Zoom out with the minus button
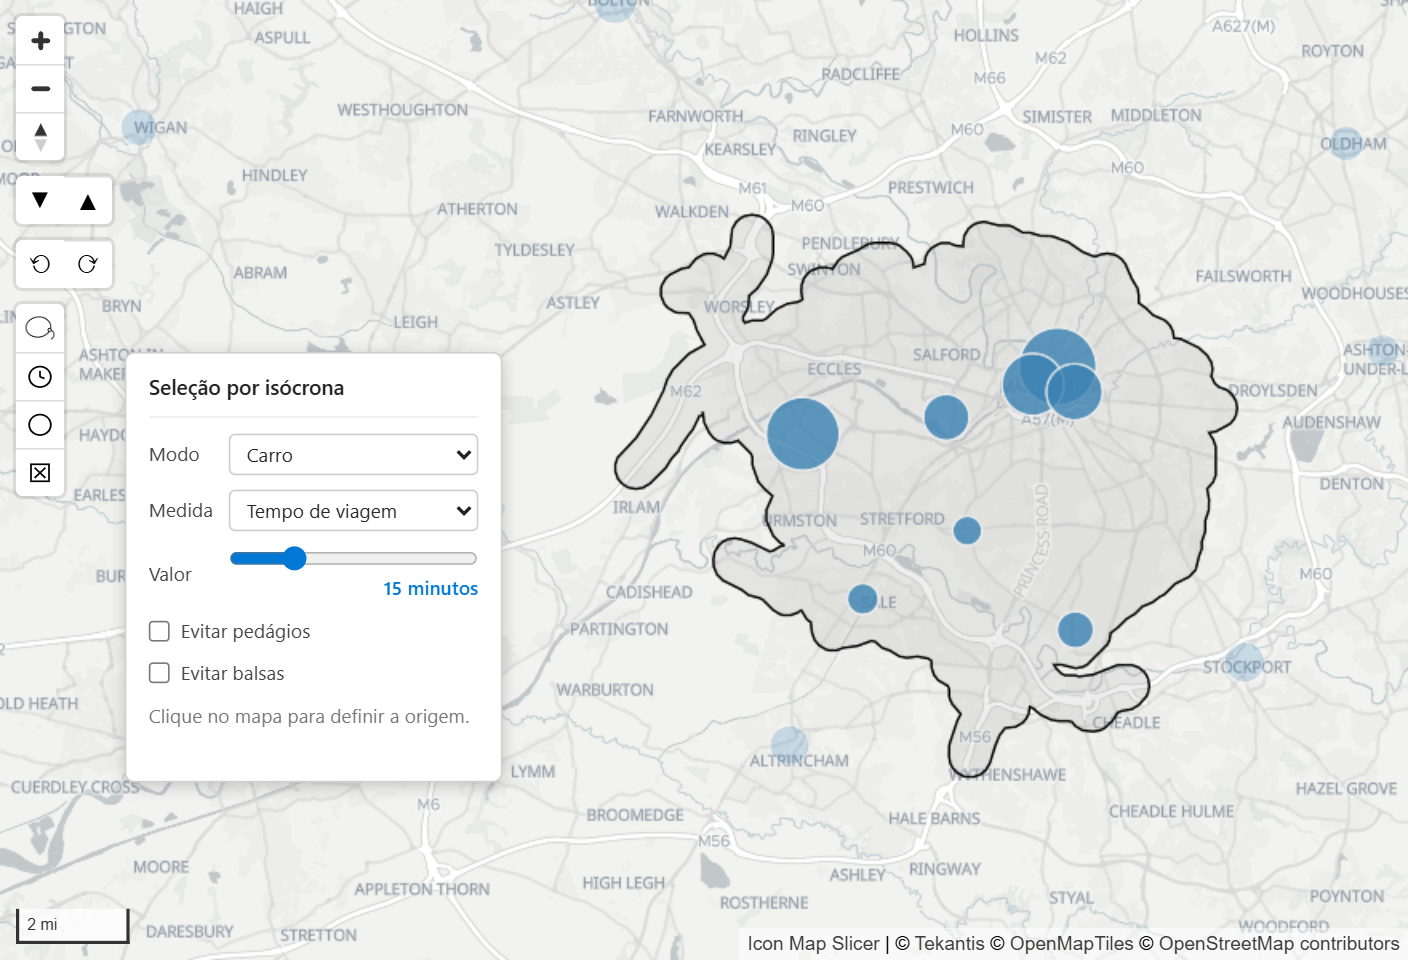This screenshot has width=1408, height=960. coord(40,89)
